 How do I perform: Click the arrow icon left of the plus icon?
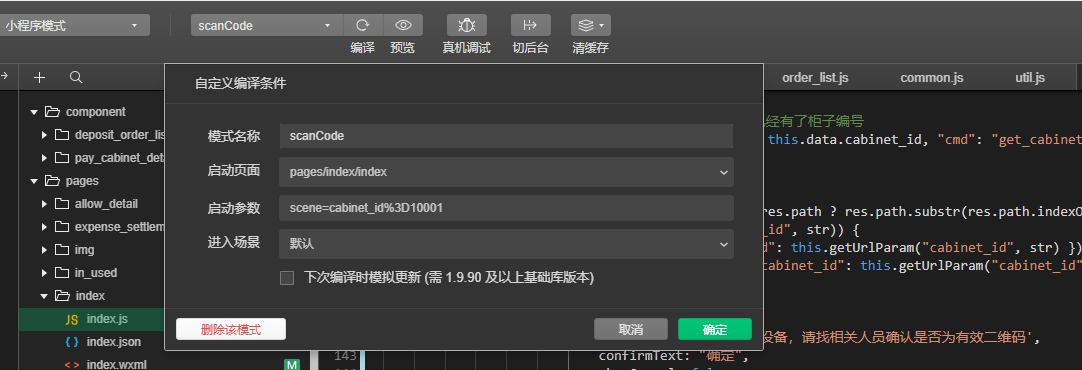(x=3, y=77)
